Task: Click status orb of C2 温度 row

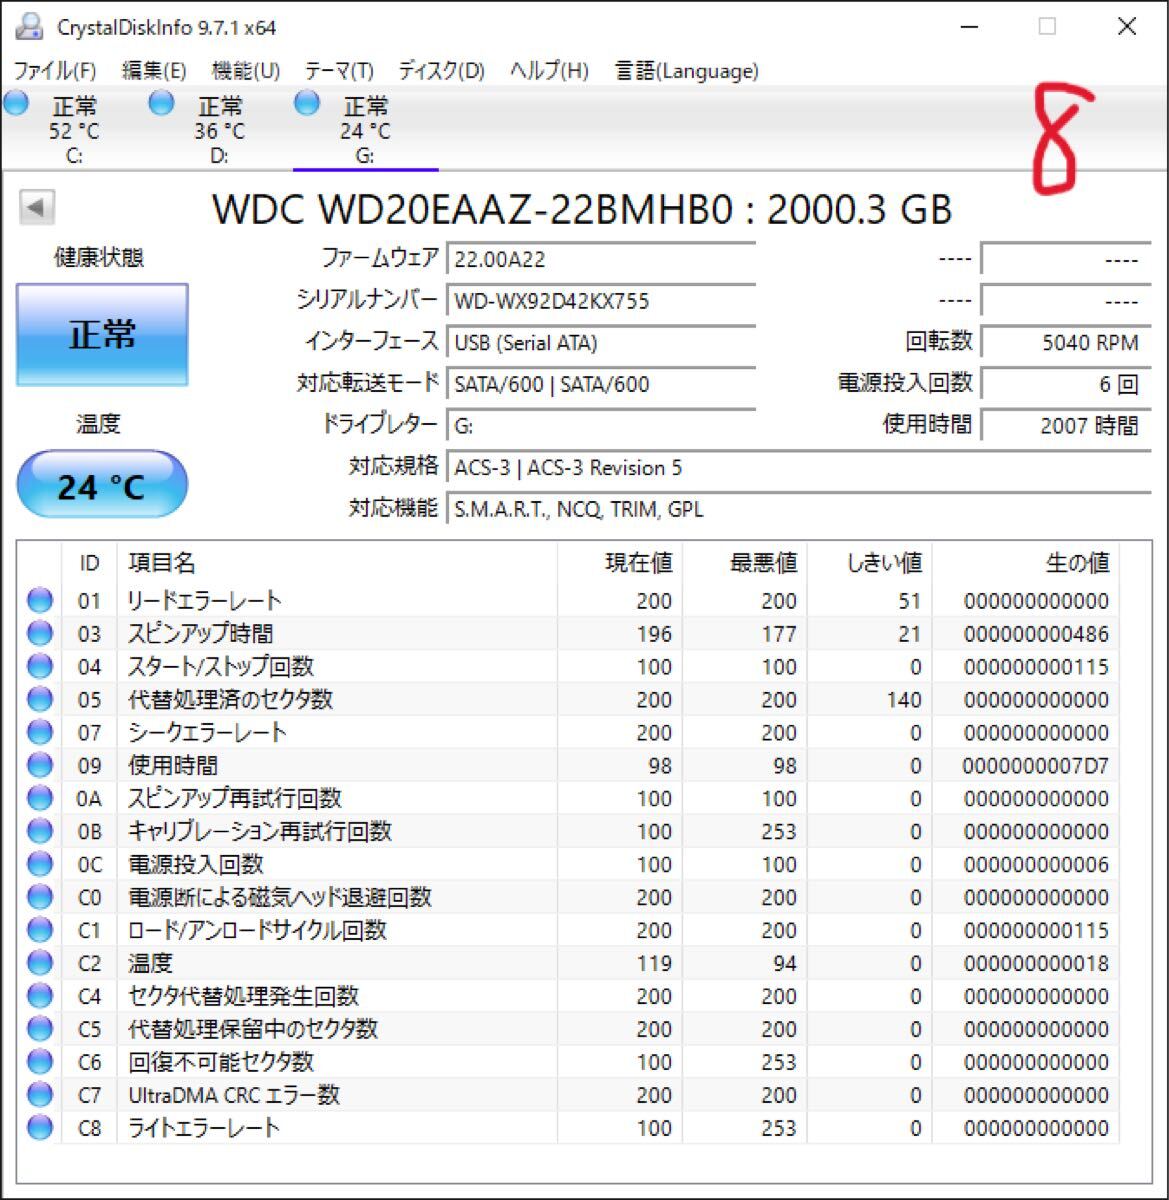Action: [40, 964]
